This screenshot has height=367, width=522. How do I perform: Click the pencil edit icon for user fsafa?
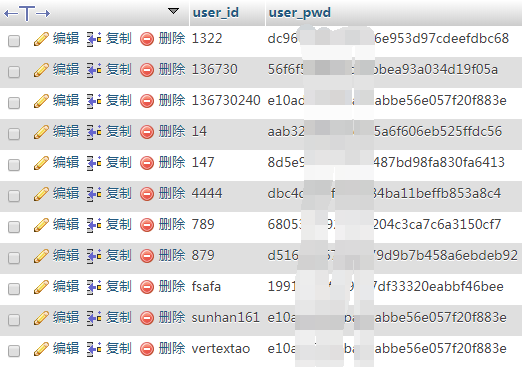[x=41, y=287]
